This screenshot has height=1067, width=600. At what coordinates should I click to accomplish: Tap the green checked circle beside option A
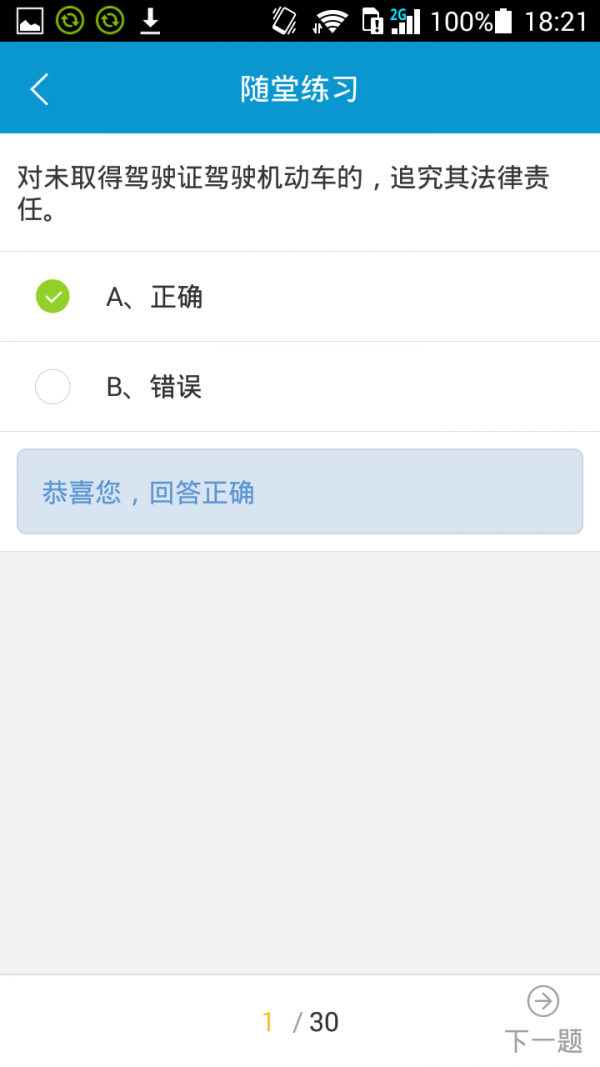tap(52, 297)
